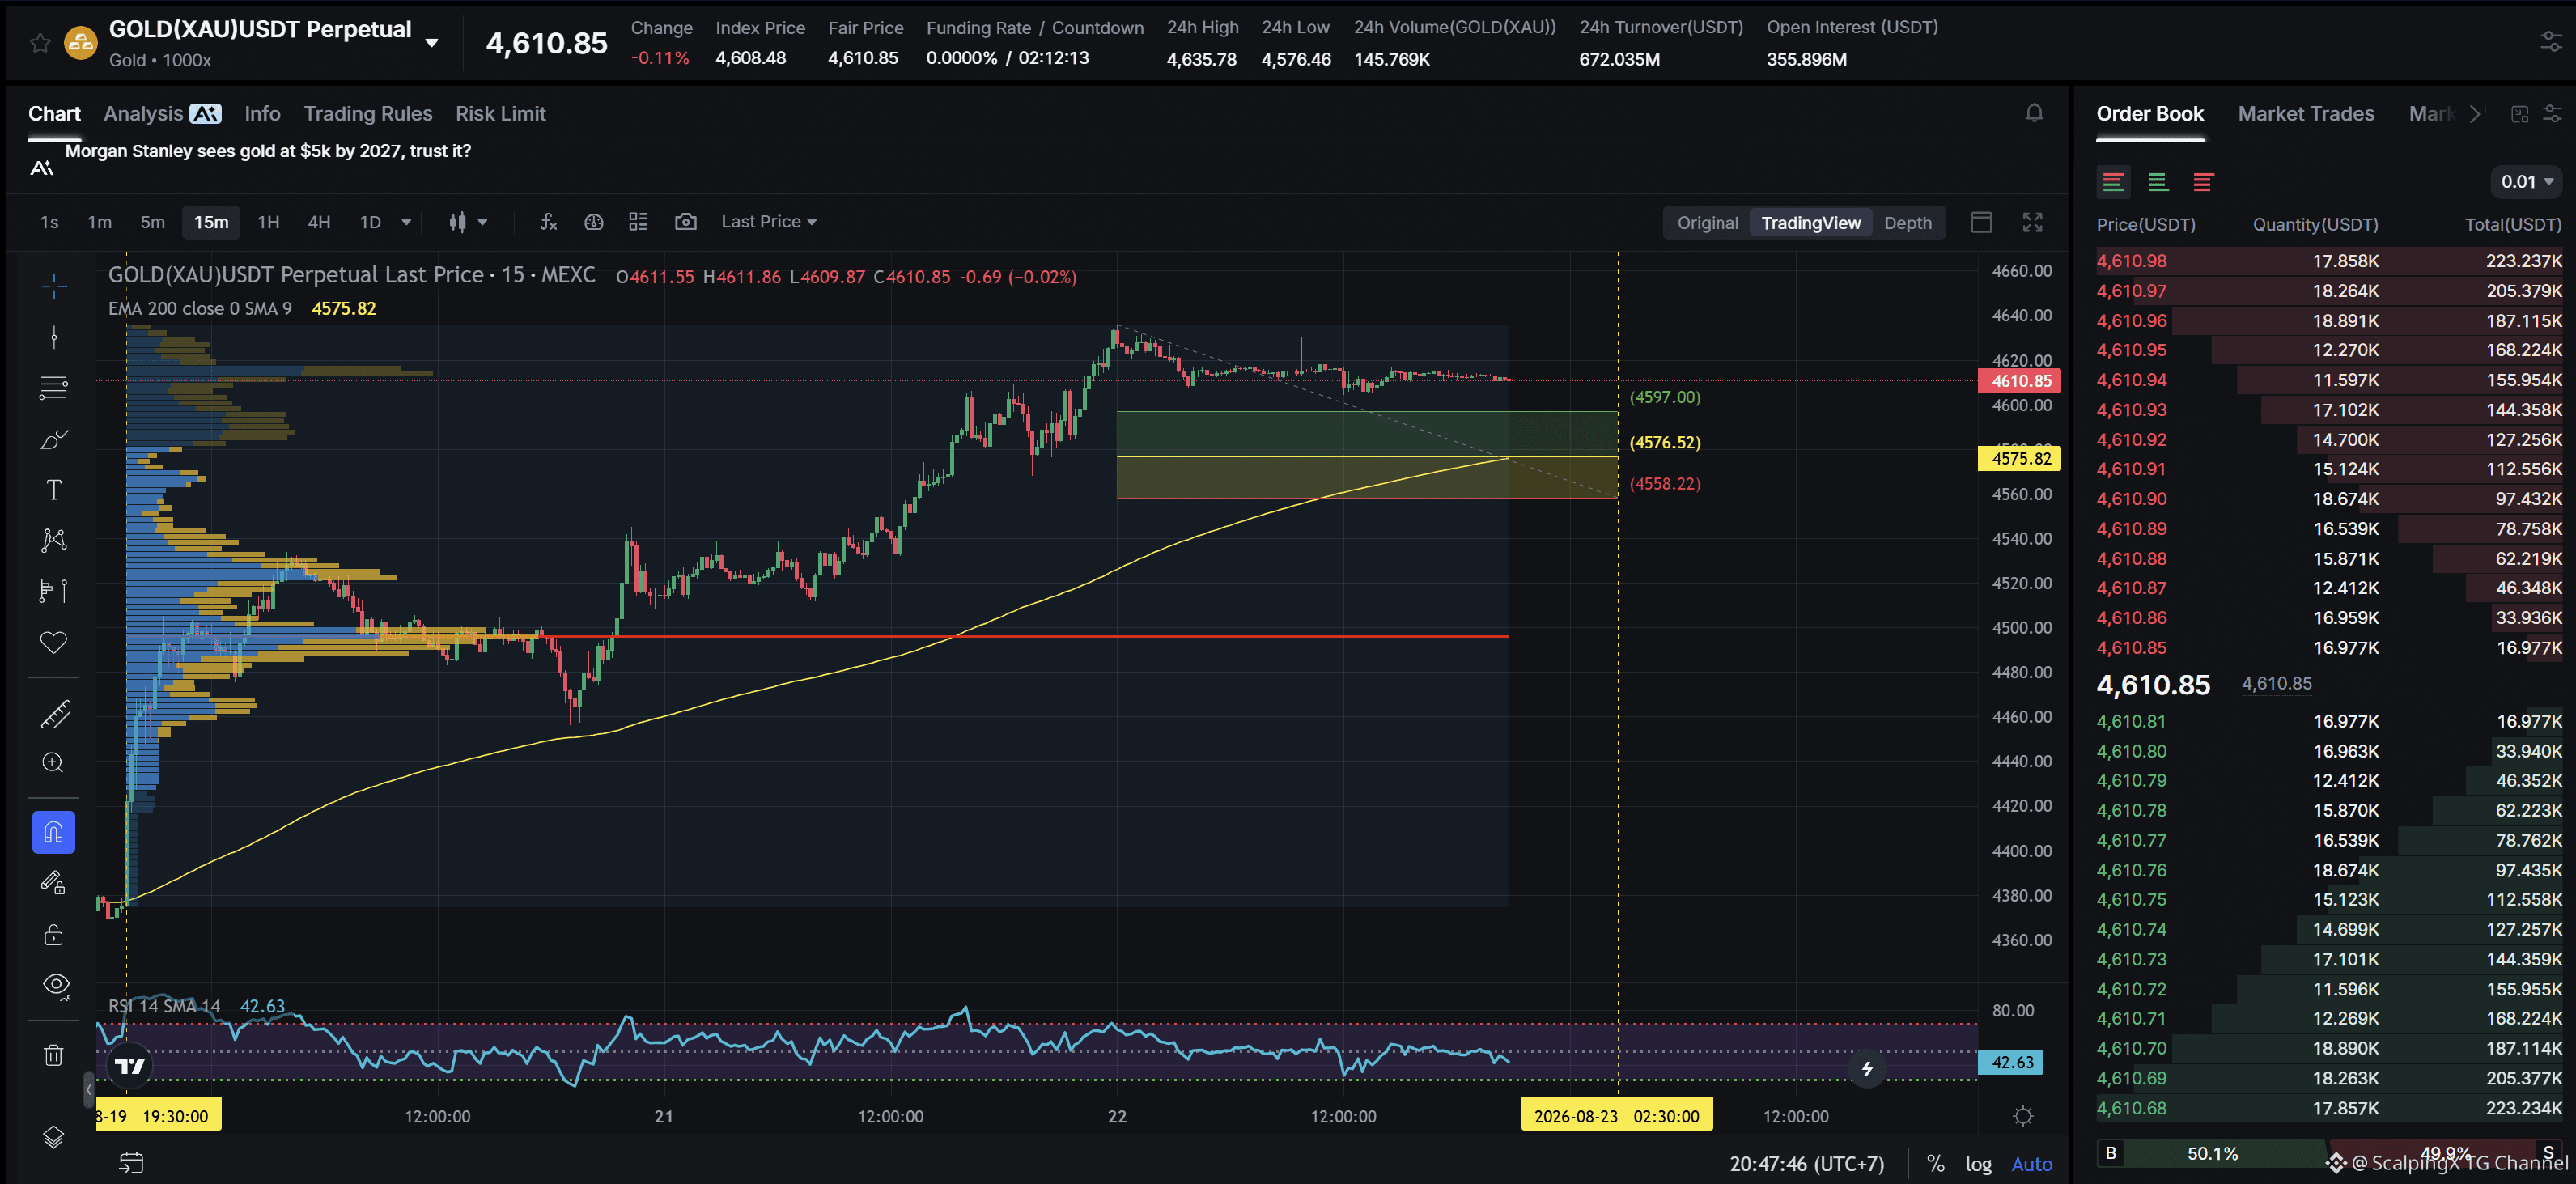This screenshot has height=1184, width=2576.
Task: Open the Last Price dropdown
Action: point(769,222)
